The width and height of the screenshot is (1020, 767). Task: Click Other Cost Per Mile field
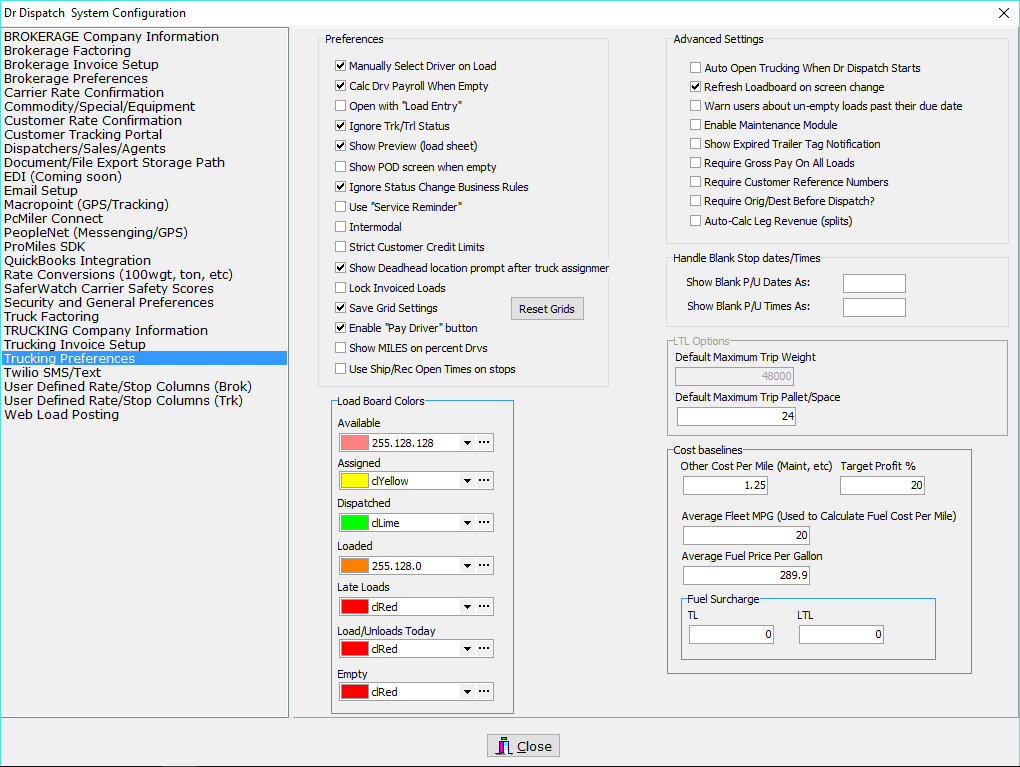[725, 485]
